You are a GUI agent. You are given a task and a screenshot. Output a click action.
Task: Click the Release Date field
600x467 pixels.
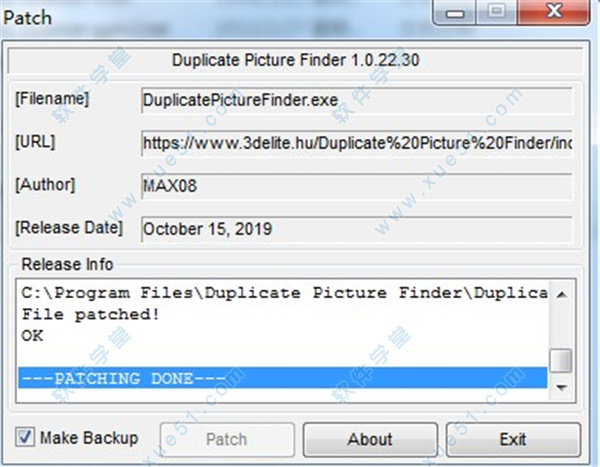coord(357,229)
